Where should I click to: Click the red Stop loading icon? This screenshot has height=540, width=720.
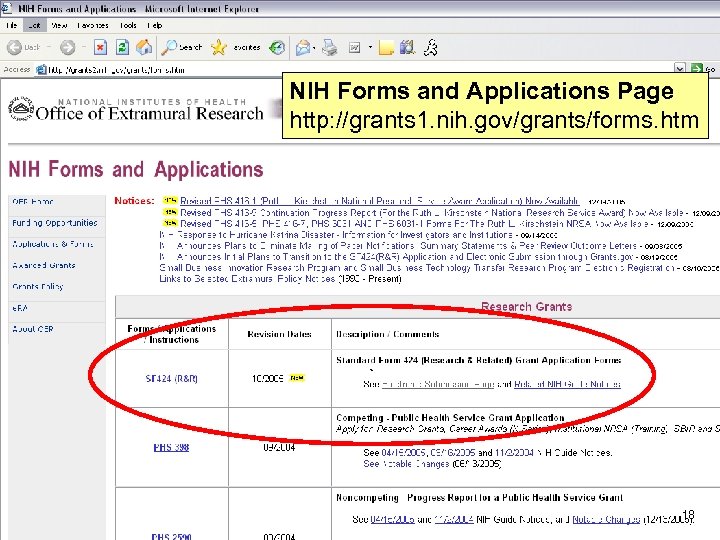click(x=100, y=47)
